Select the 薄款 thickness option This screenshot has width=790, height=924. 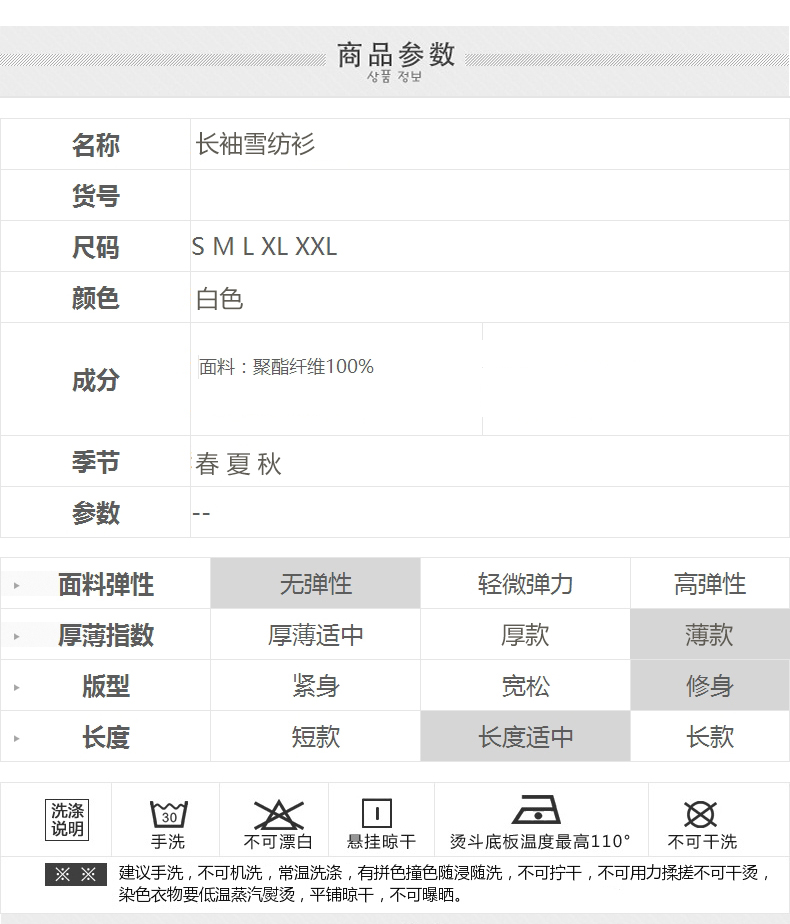[709, 635]
